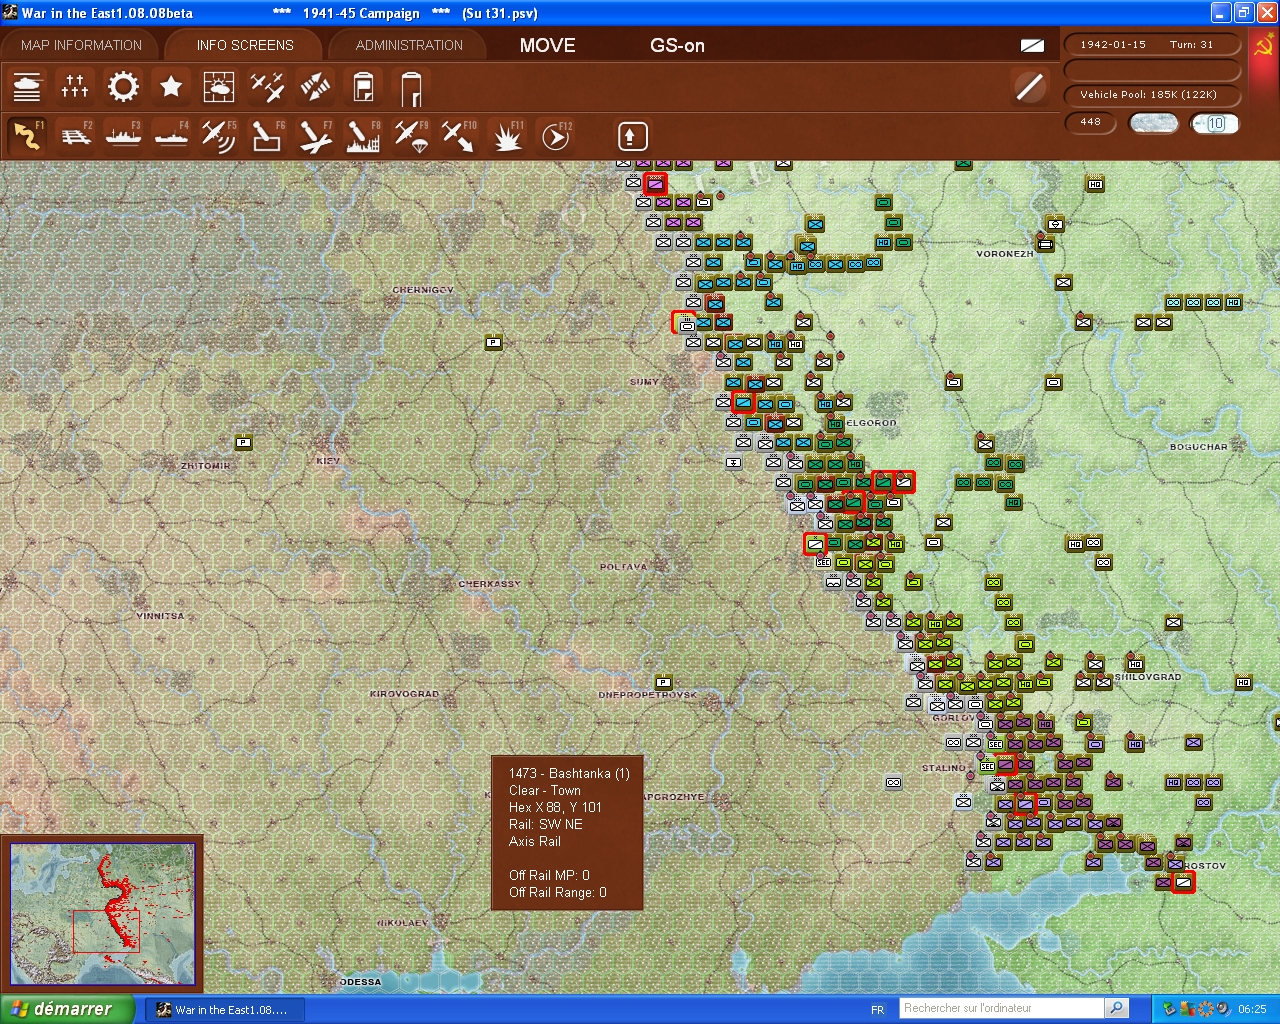The height and width of the screenshot is (1024, 1280).
Task: Click the F12 End Turn arrow icon
Action: [555, 135]
